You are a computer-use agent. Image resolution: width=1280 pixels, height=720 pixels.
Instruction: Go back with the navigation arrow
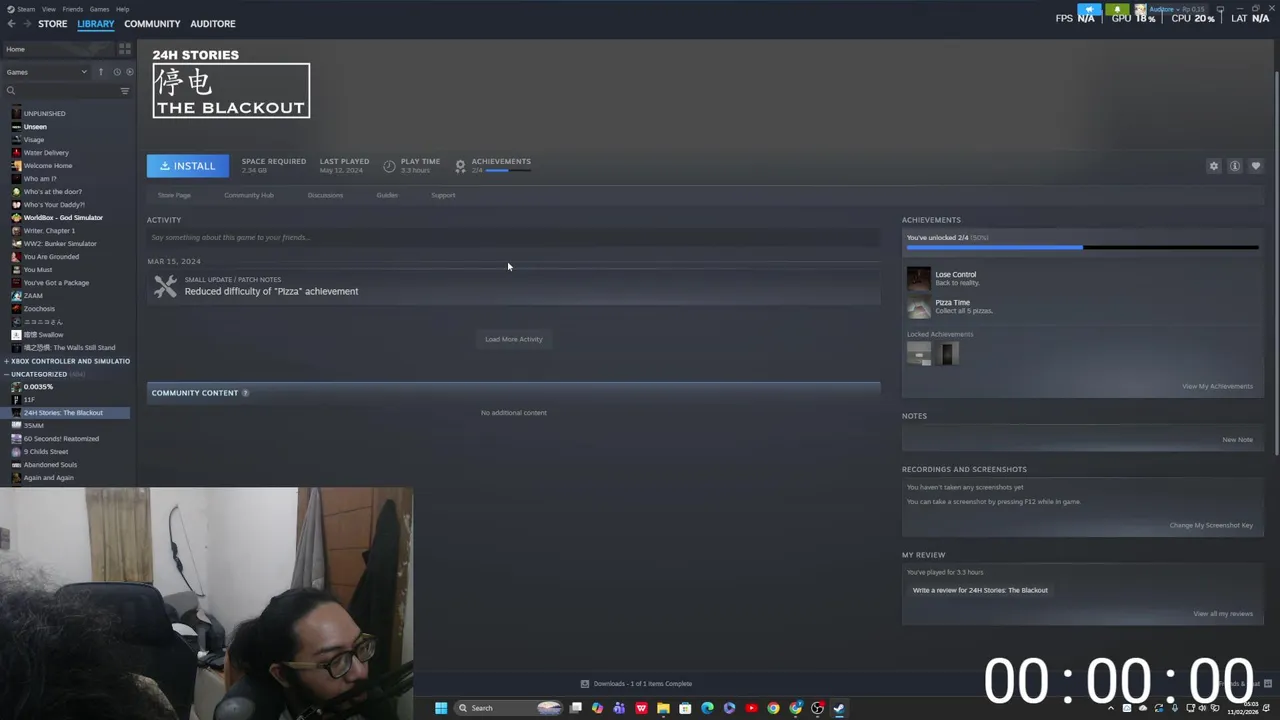[x=11, y=24]
